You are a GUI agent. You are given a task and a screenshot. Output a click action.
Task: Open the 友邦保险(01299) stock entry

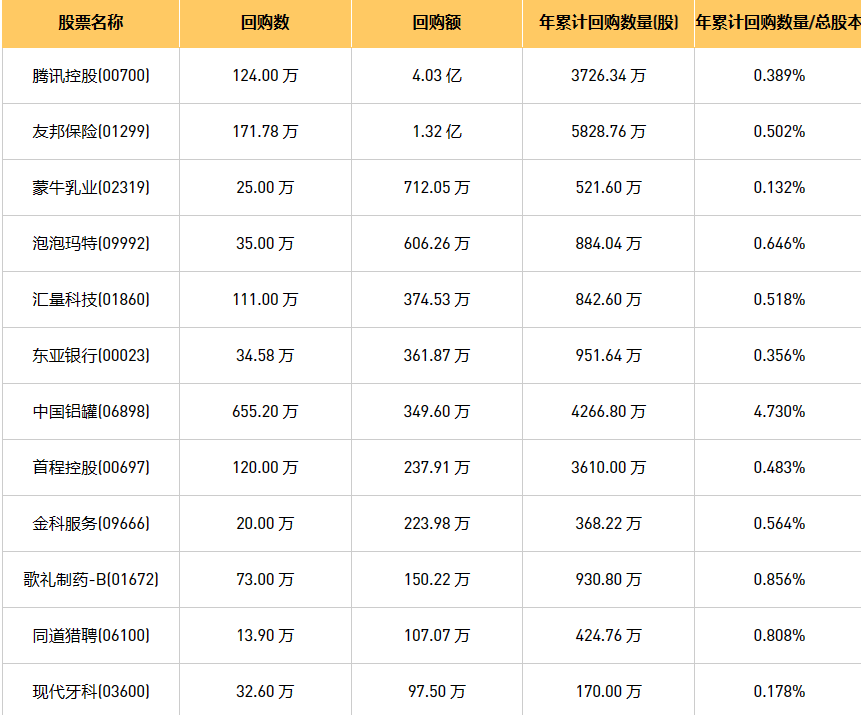click(x=91, y=131)
